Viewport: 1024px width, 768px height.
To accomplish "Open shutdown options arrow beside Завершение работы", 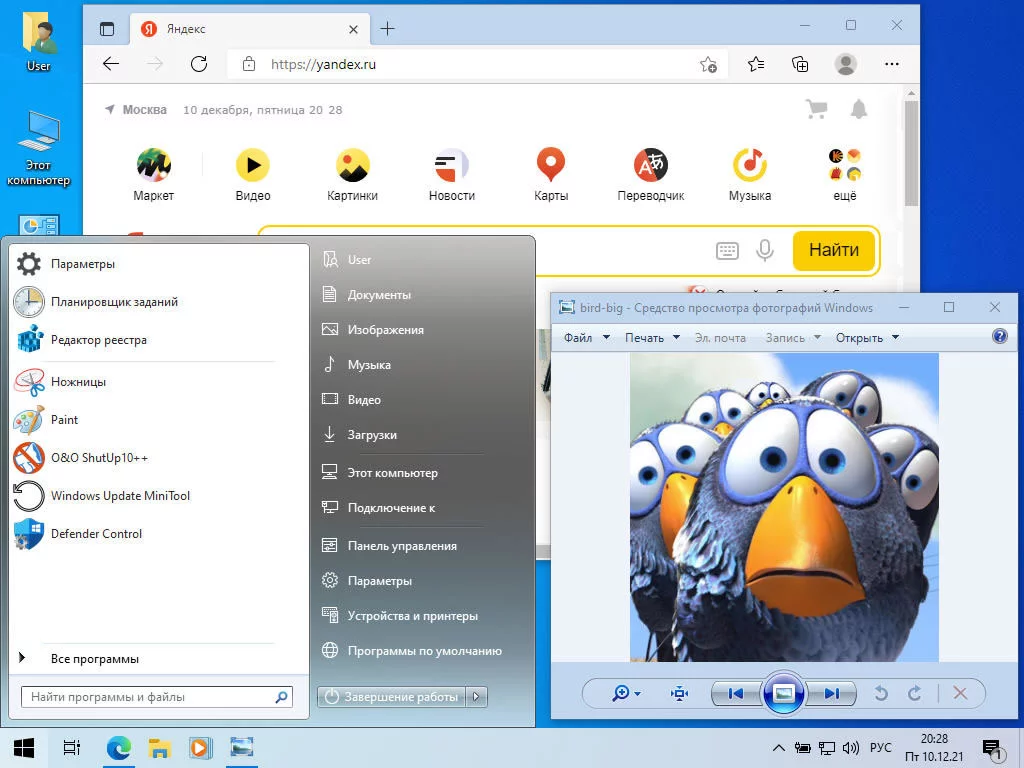I will (x=478, y=697).
